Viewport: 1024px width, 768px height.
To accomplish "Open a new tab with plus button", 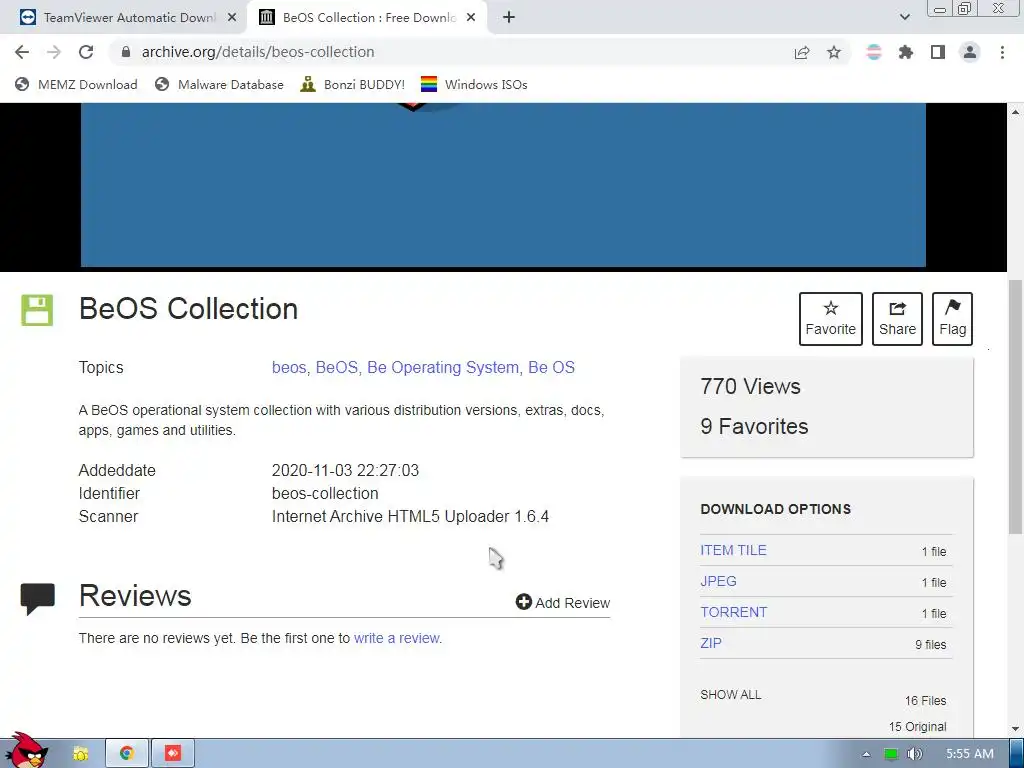I will [509, 17].
